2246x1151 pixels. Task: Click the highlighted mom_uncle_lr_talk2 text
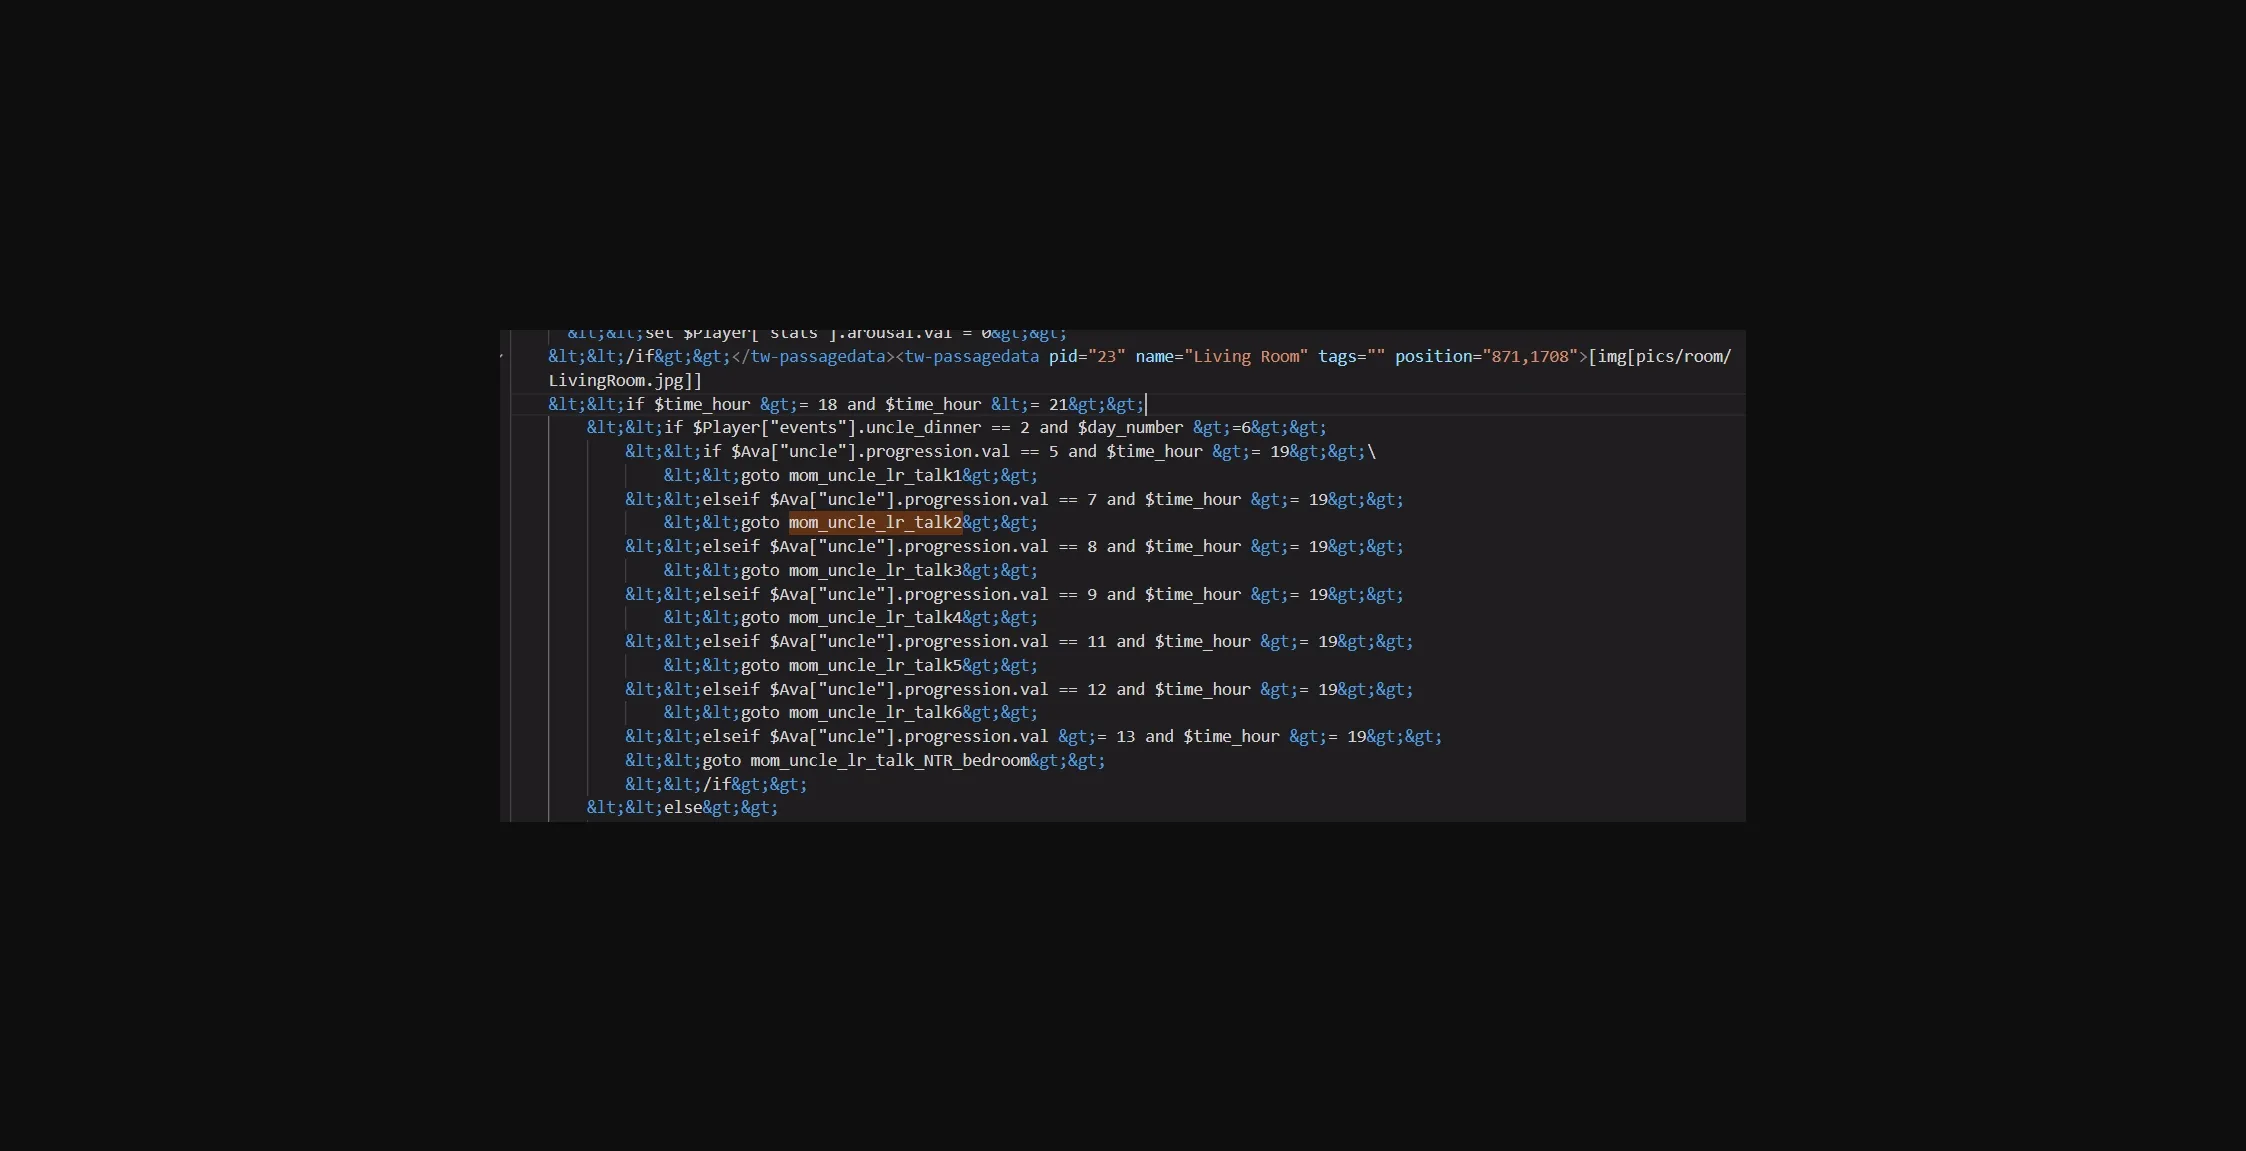[x=875, y=522]
